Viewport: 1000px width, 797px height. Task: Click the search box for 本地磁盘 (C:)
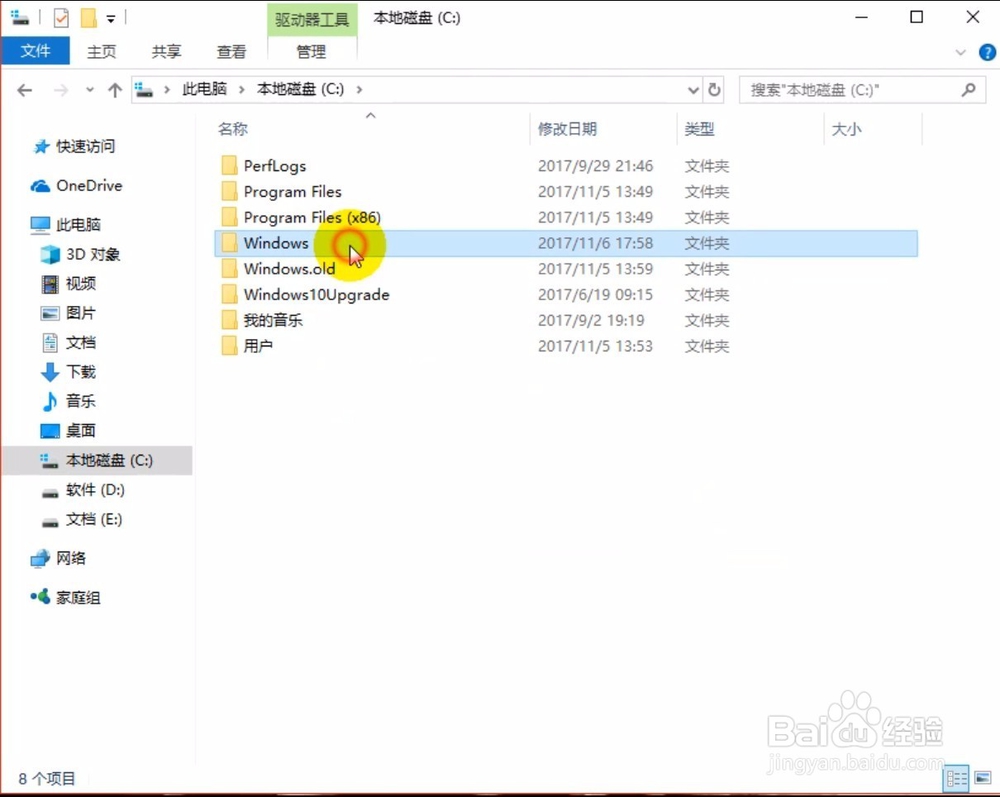tap(862, 90)
